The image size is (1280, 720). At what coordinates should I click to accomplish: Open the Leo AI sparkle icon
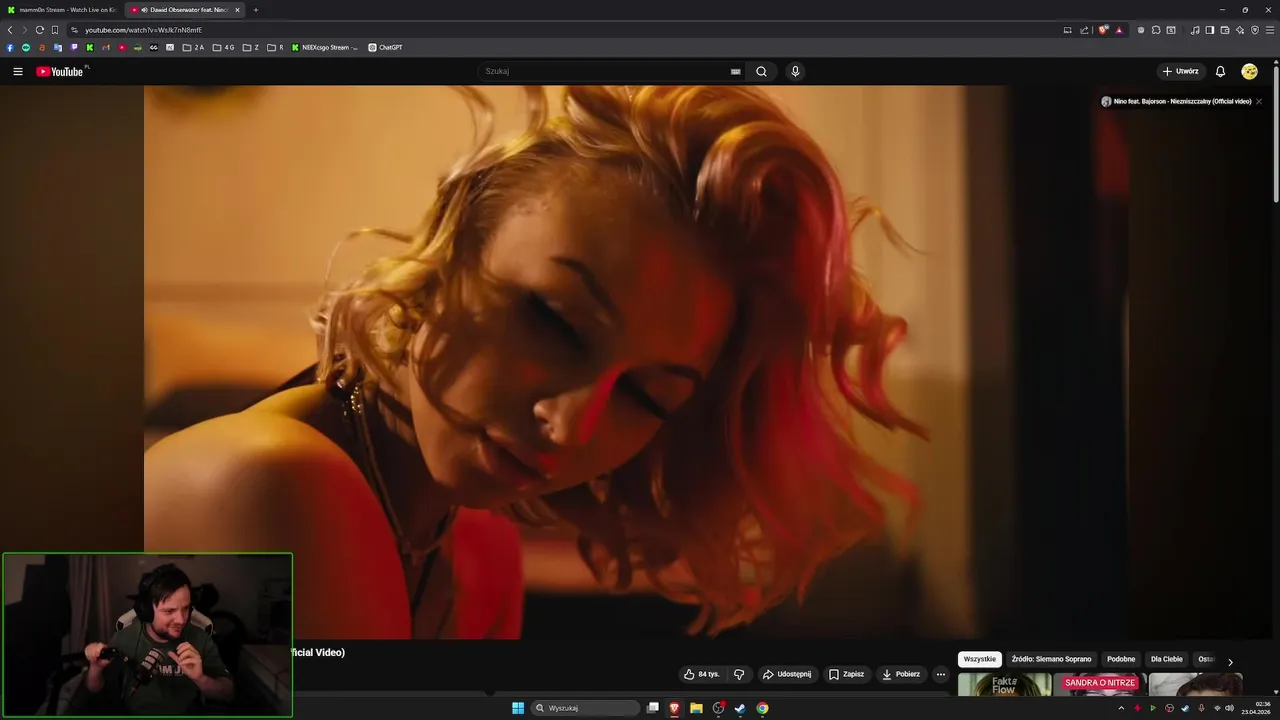pyautogui.click(x=1240, y=30)
